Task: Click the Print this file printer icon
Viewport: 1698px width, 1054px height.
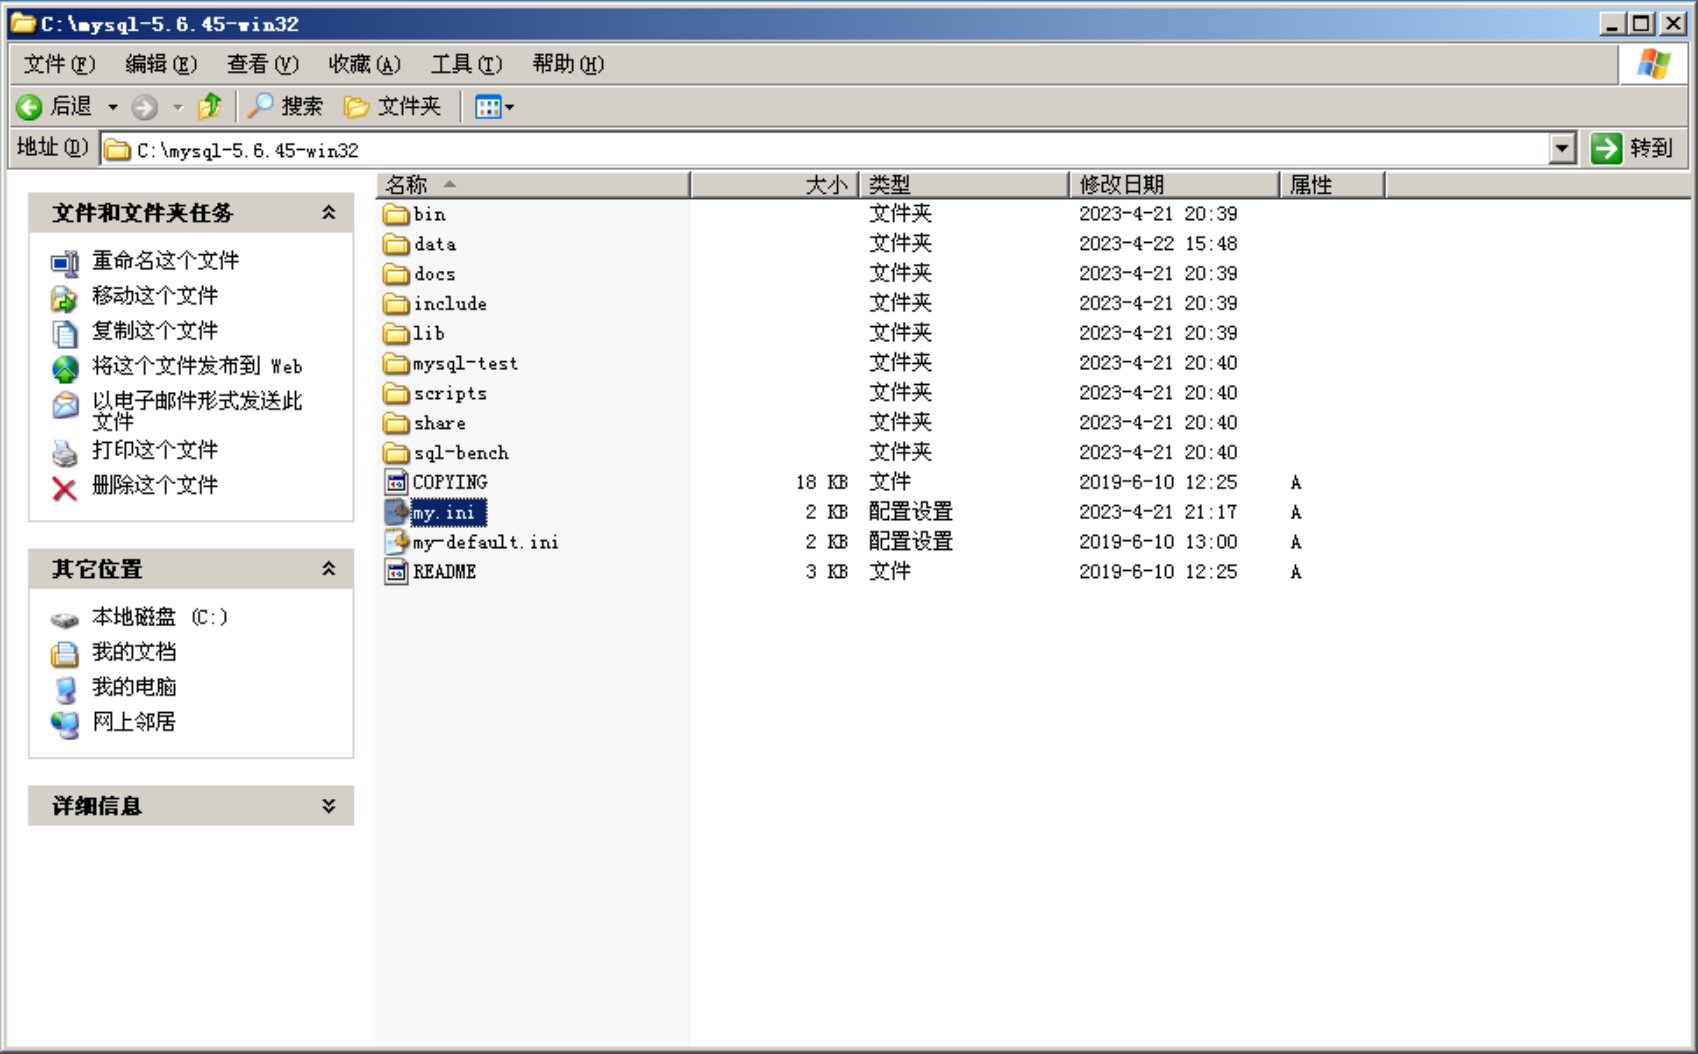Action: point(64,453)
